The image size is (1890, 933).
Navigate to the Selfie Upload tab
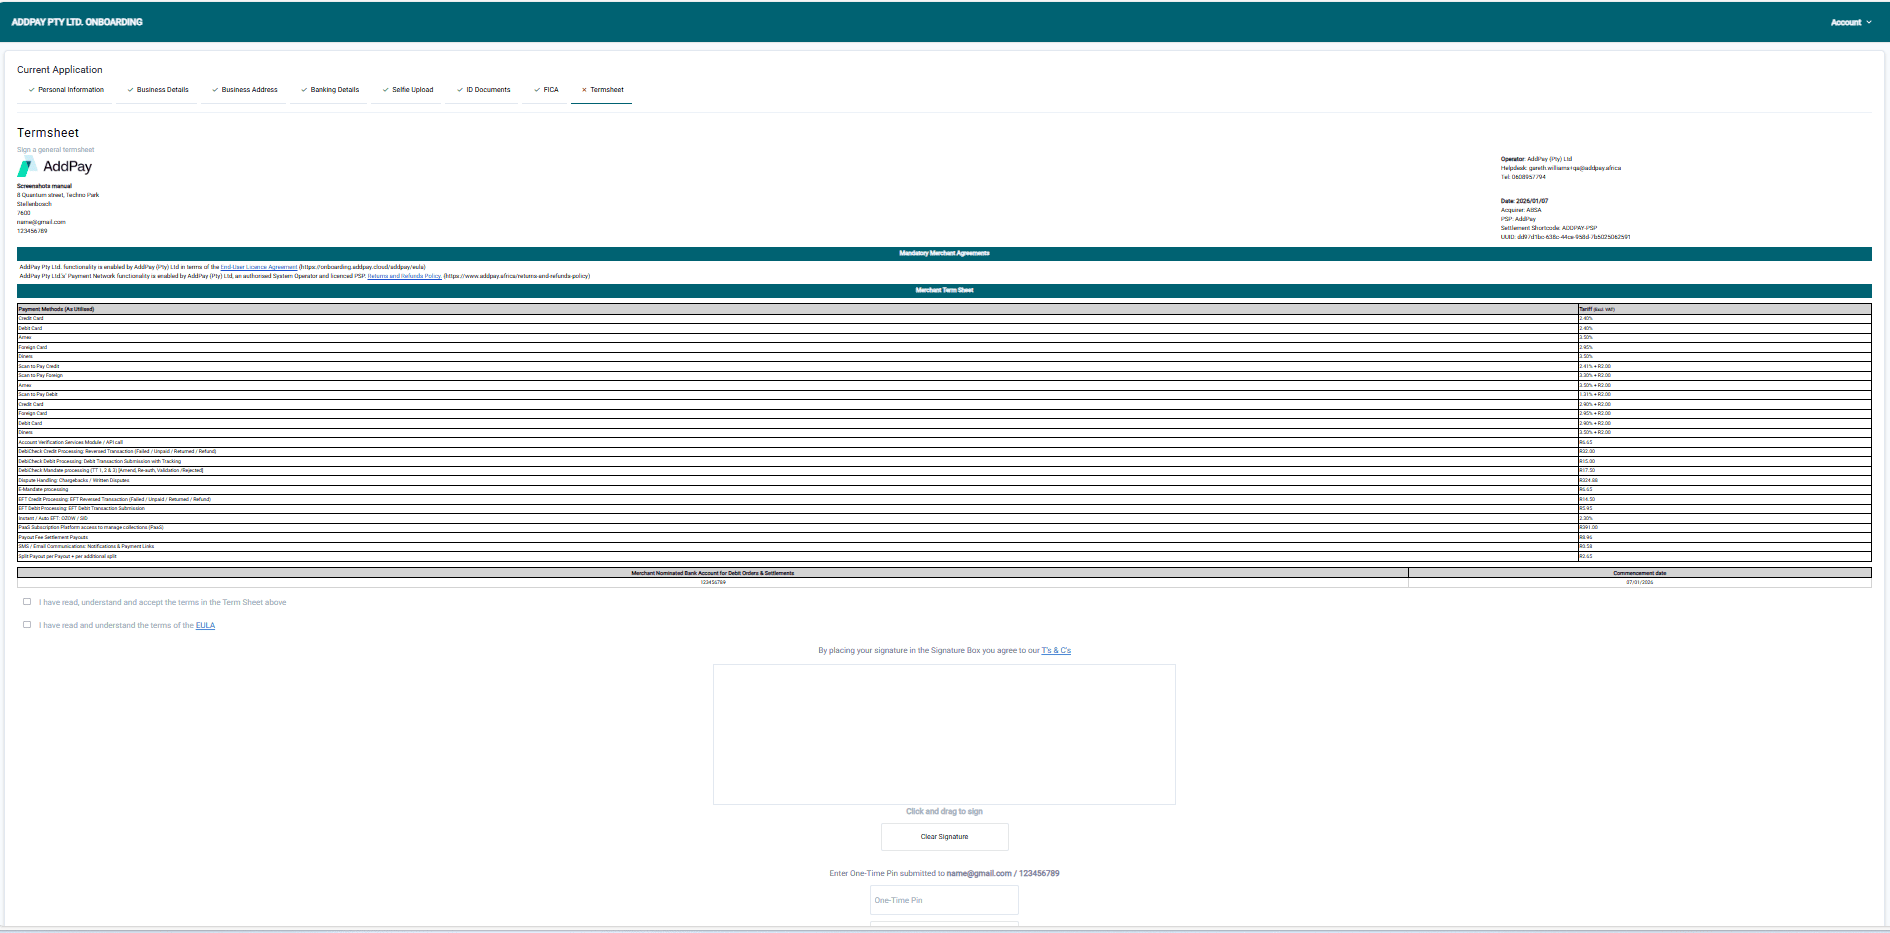tap(408, 90)
